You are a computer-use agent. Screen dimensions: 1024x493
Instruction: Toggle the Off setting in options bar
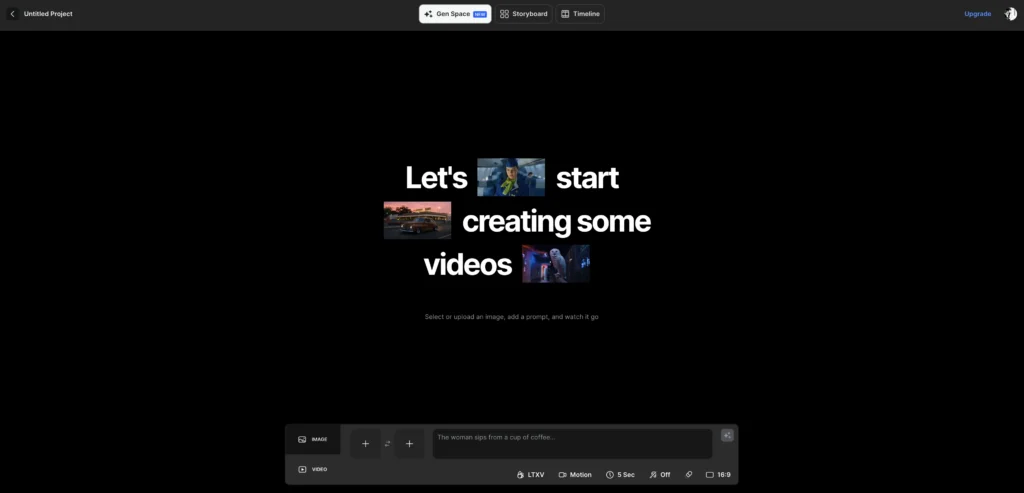(x=659, y=475)
